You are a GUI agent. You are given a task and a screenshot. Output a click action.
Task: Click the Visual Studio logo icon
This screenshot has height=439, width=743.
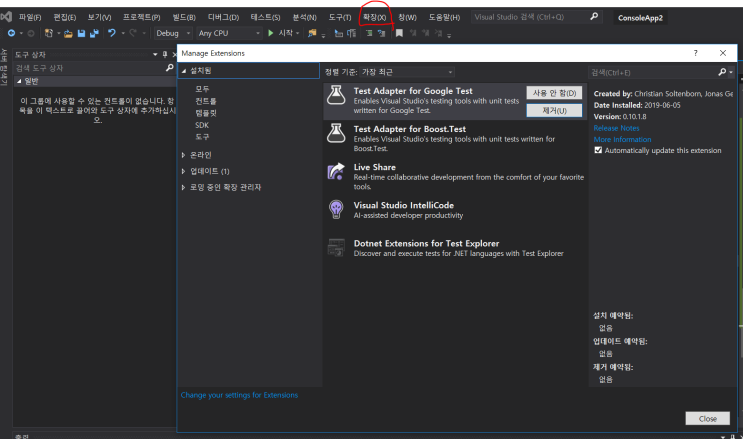click(6, 17)
